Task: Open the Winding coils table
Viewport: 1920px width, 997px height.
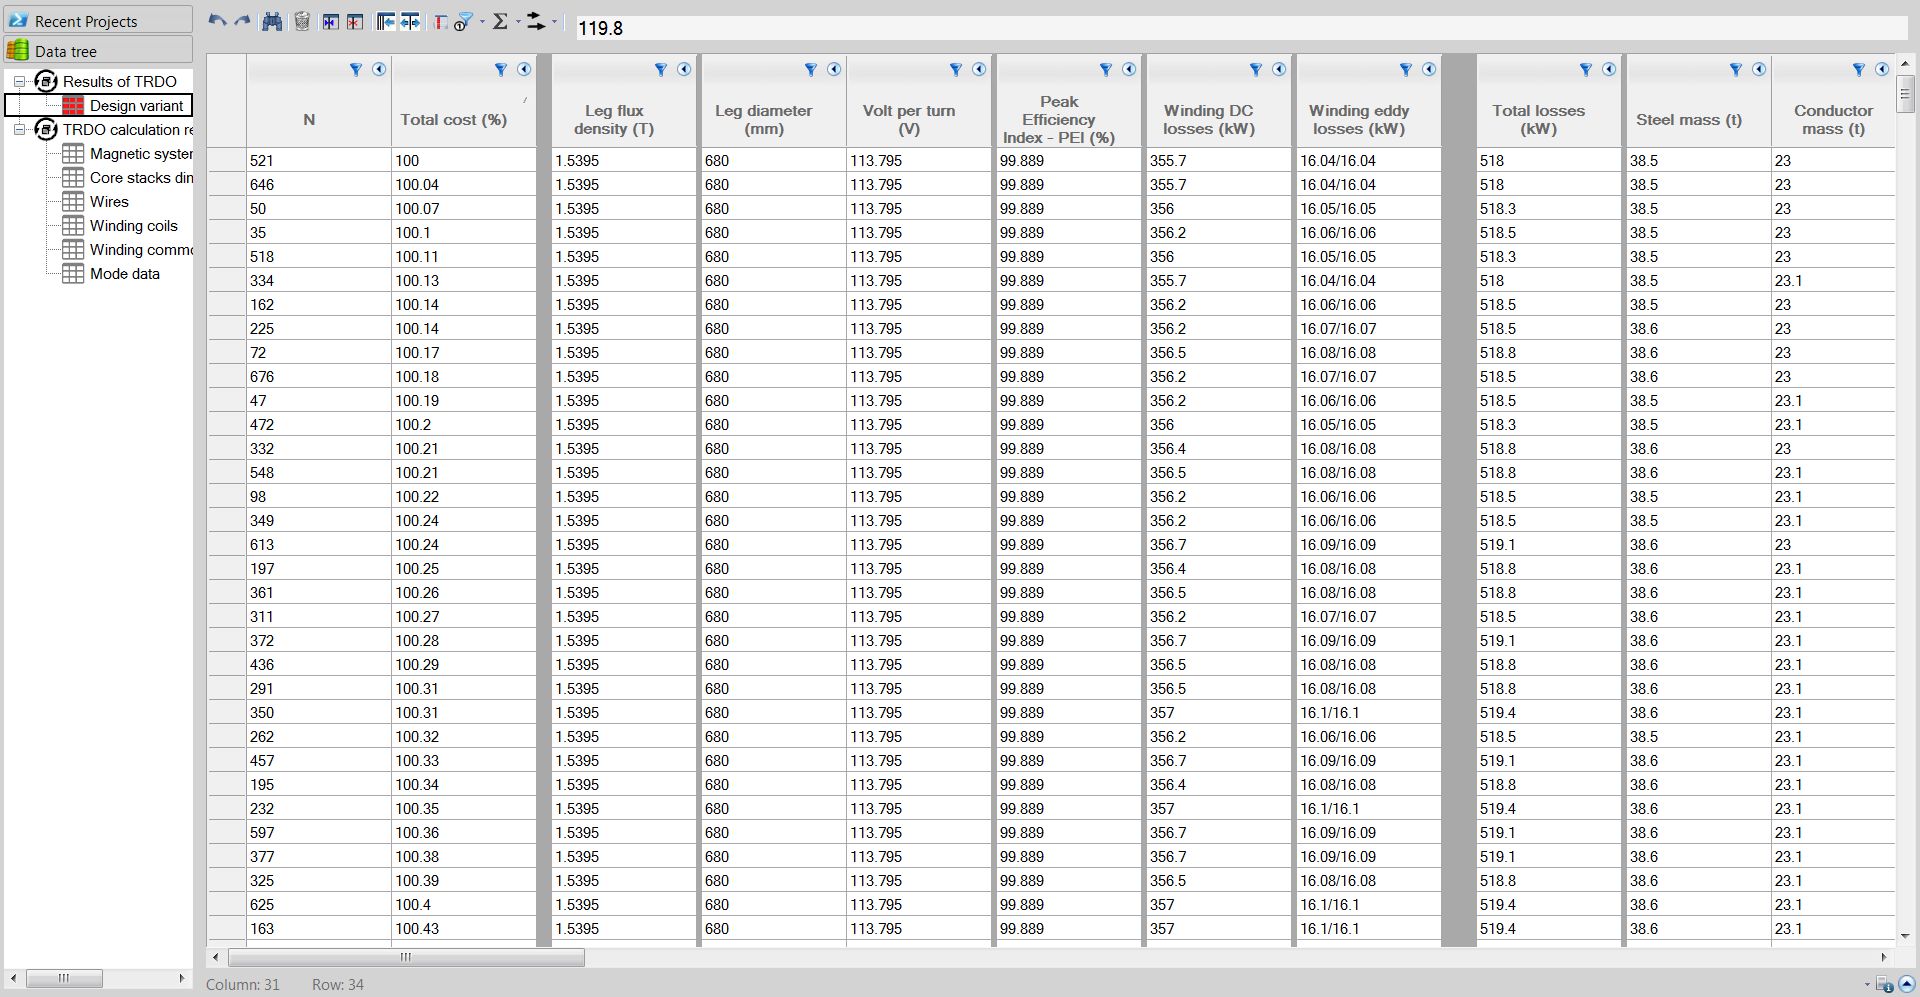Action: click(133, 226)
